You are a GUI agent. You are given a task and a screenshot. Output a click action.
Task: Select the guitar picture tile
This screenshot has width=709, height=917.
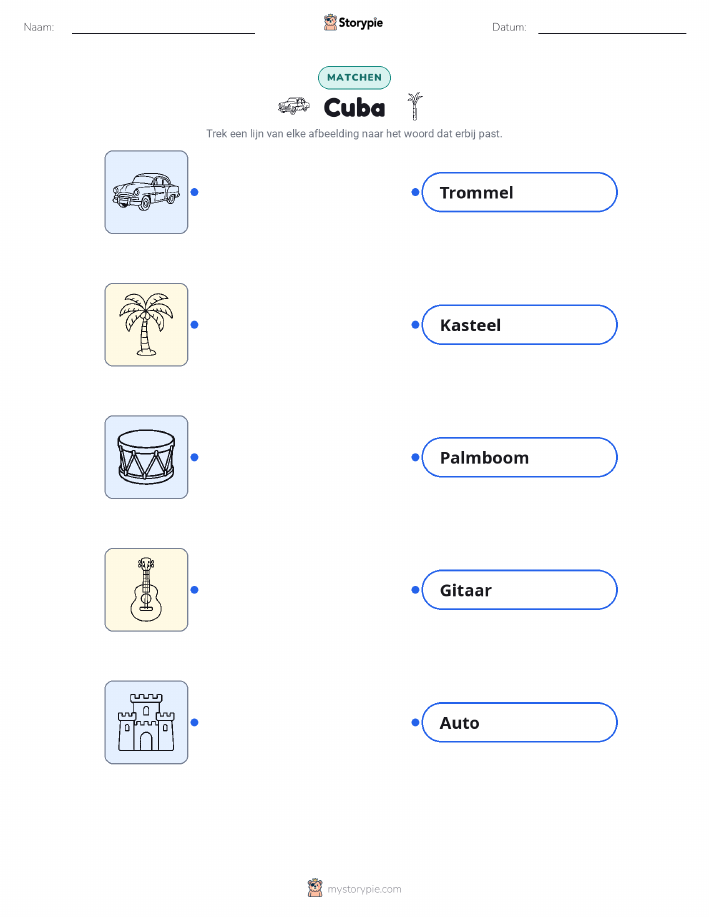pyautogui.click(x=146, y=590)
